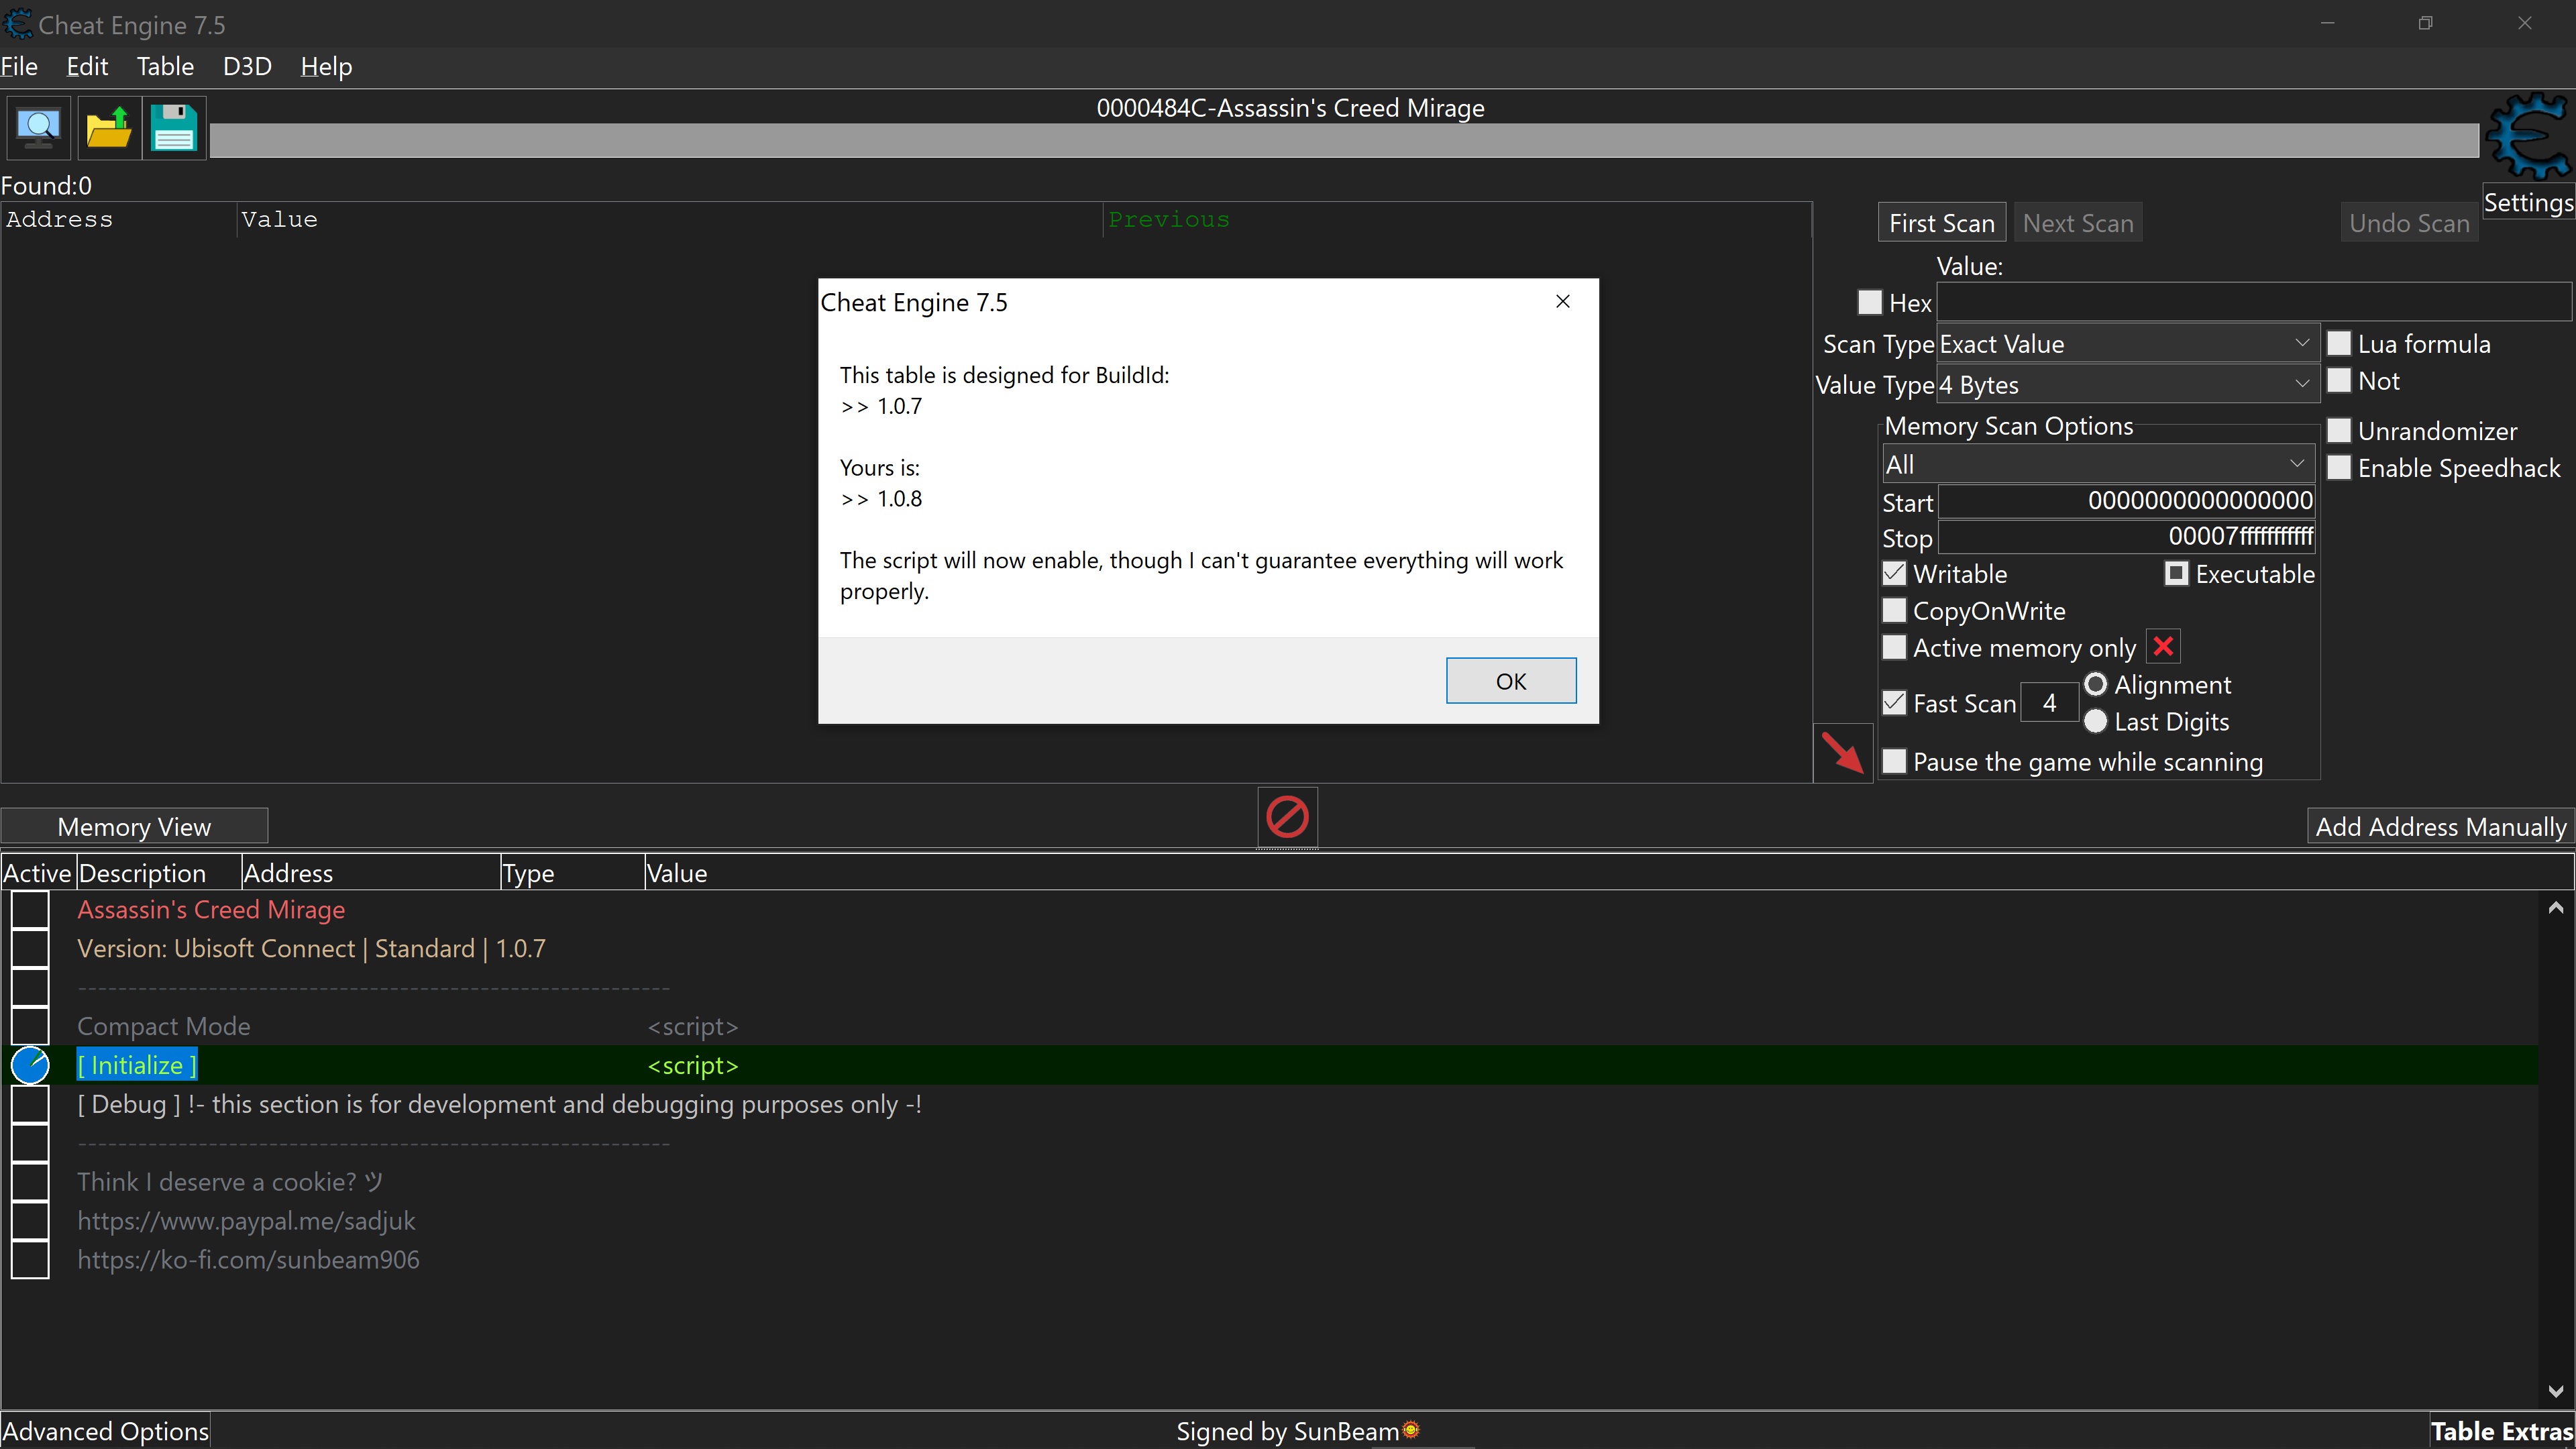
Task: Open the Table menu
Action: pos(165,67)
